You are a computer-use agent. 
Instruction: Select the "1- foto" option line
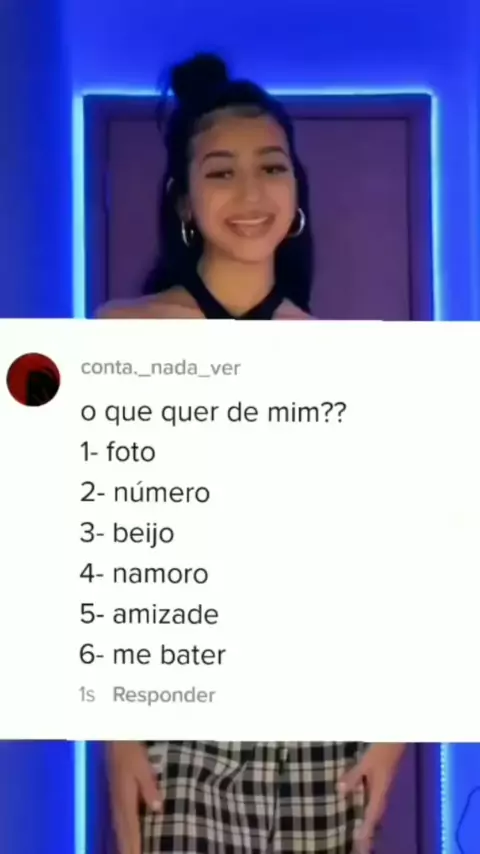118,452
